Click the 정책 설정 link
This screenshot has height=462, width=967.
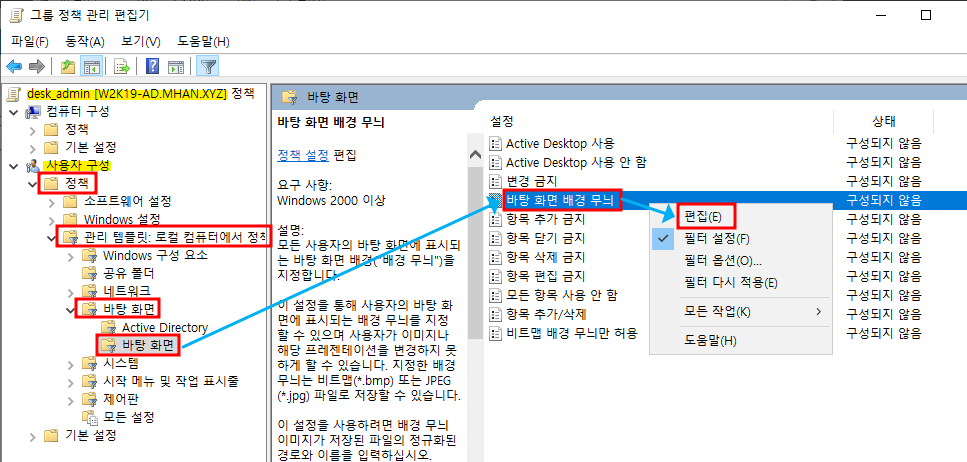click(303, 155)
